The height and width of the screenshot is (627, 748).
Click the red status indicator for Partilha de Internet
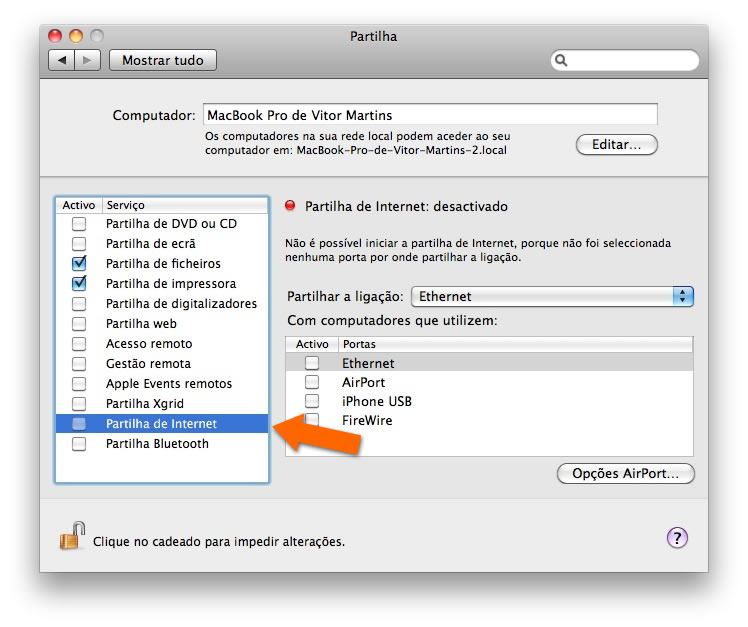(291, 206)
